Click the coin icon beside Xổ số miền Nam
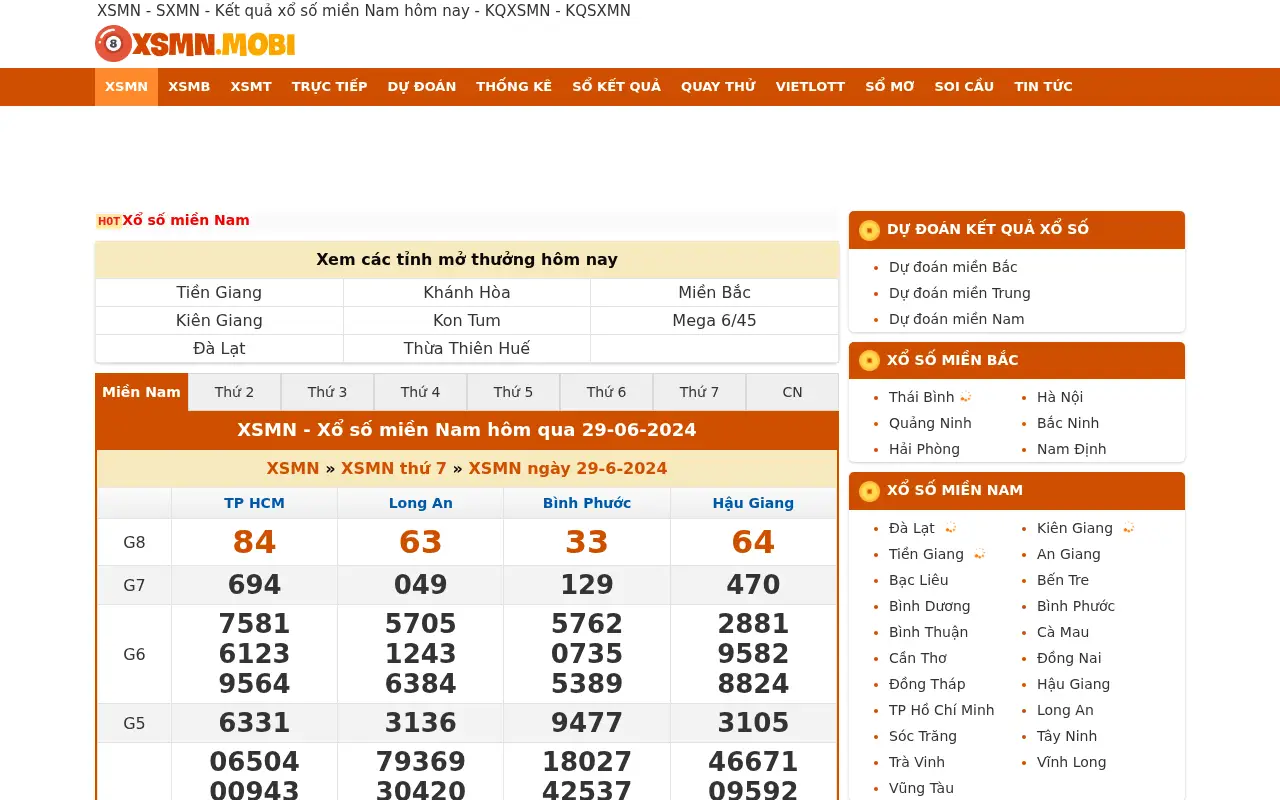The width and height of the screenshot is (1280, 800). tap(869, 491)
